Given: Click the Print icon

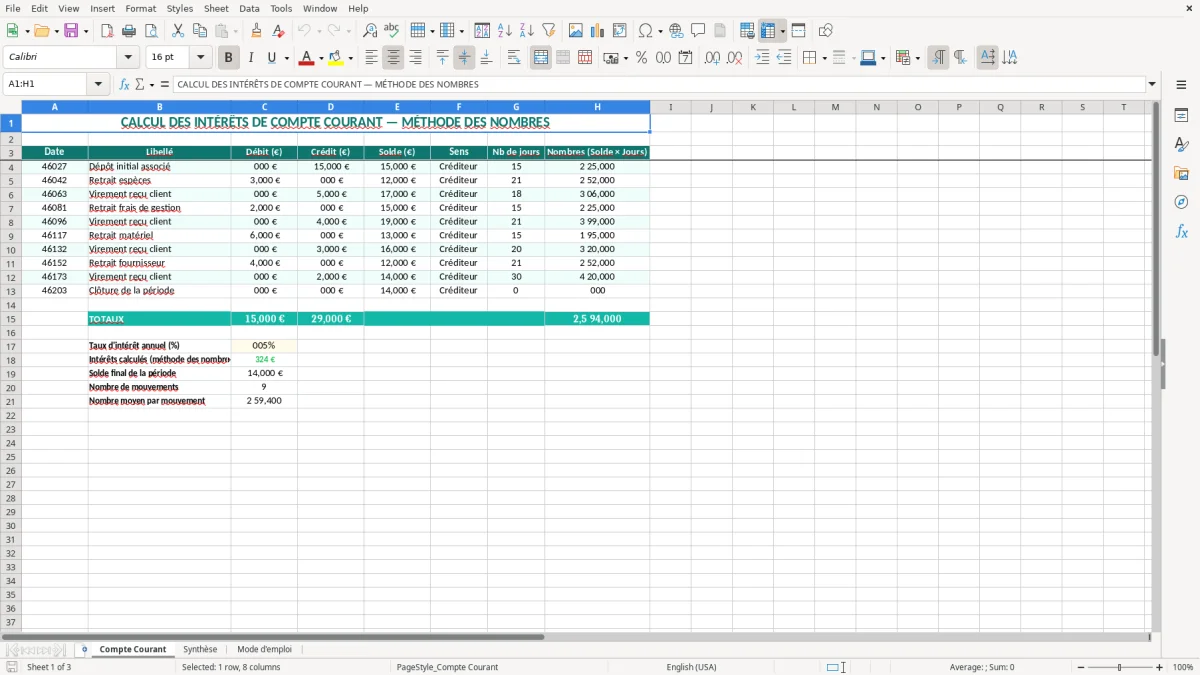Looking at the screenshot, I should (x=129, y=31).
